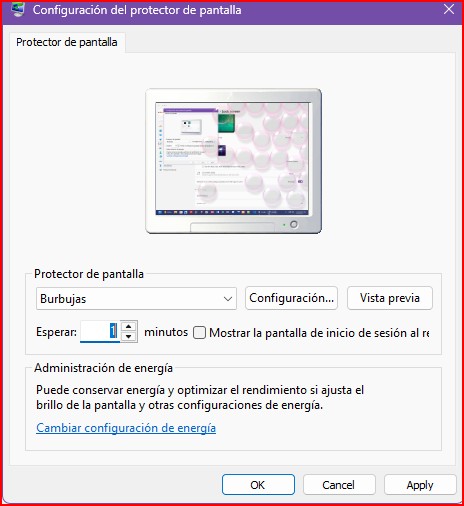Click the dialog title Configuración del protector de pantalla

click(x=137, y=10)
